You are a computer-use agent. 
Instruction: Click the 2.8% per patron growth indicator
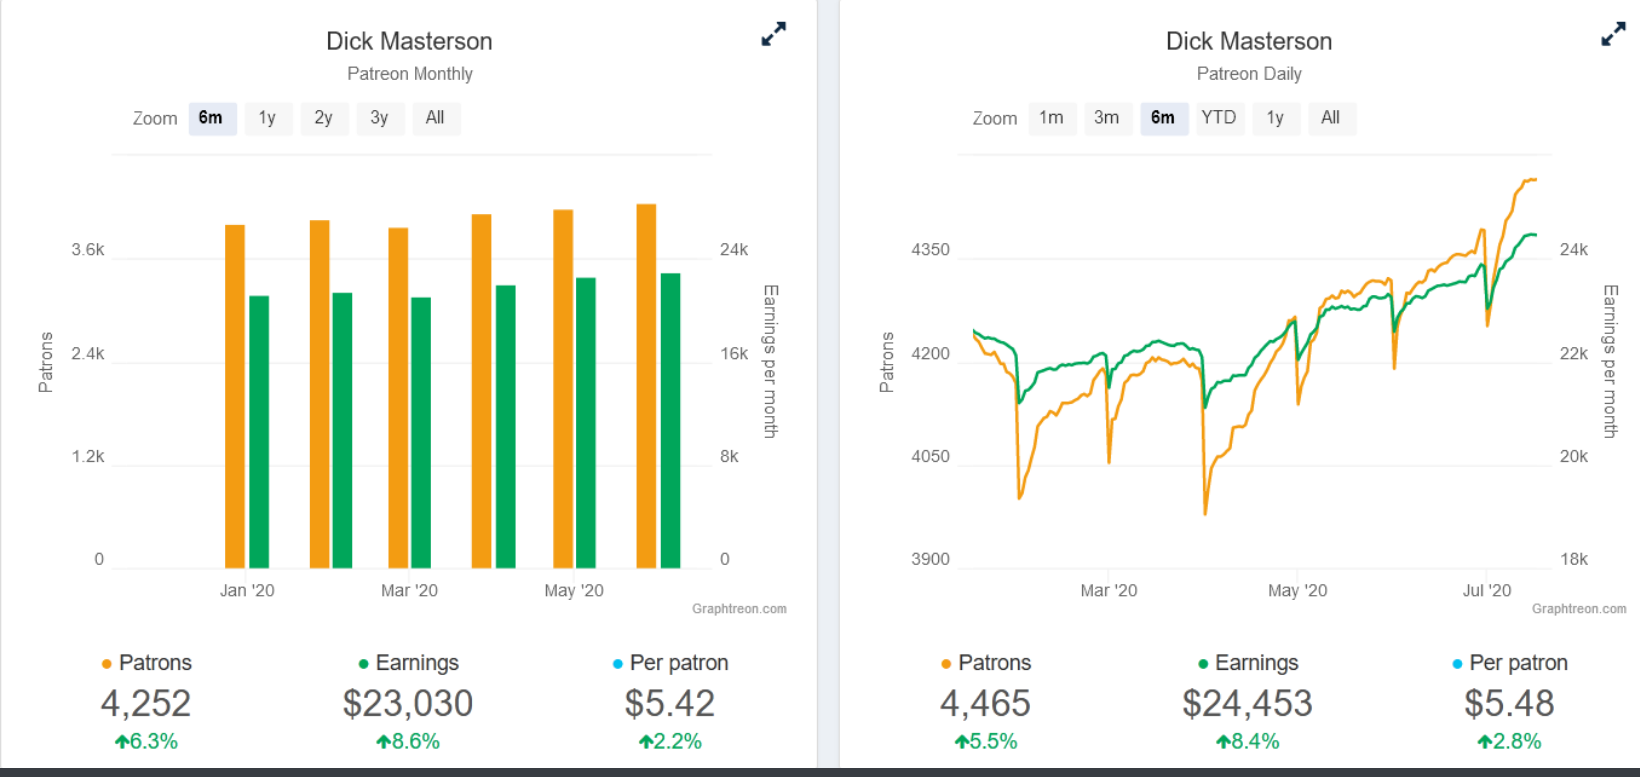pos(1510,742)
